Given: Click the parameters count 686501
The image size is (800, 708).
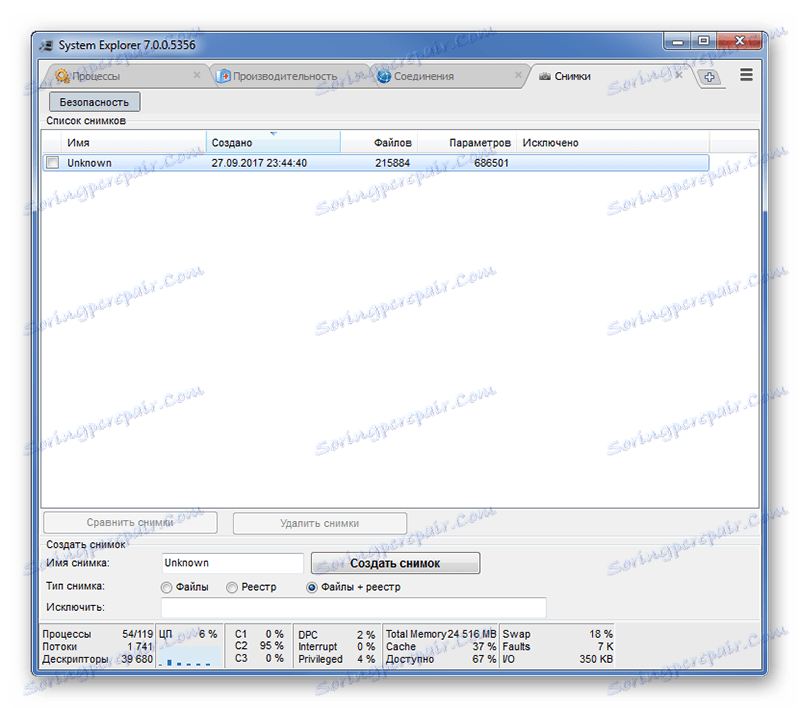Looking at the screenshot, I should coord(491,163).
